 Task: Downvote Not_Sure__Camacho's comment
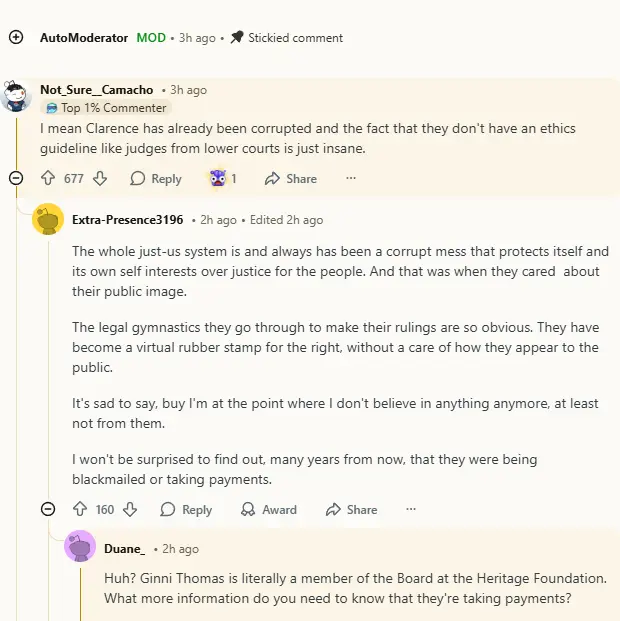point(99,178)
